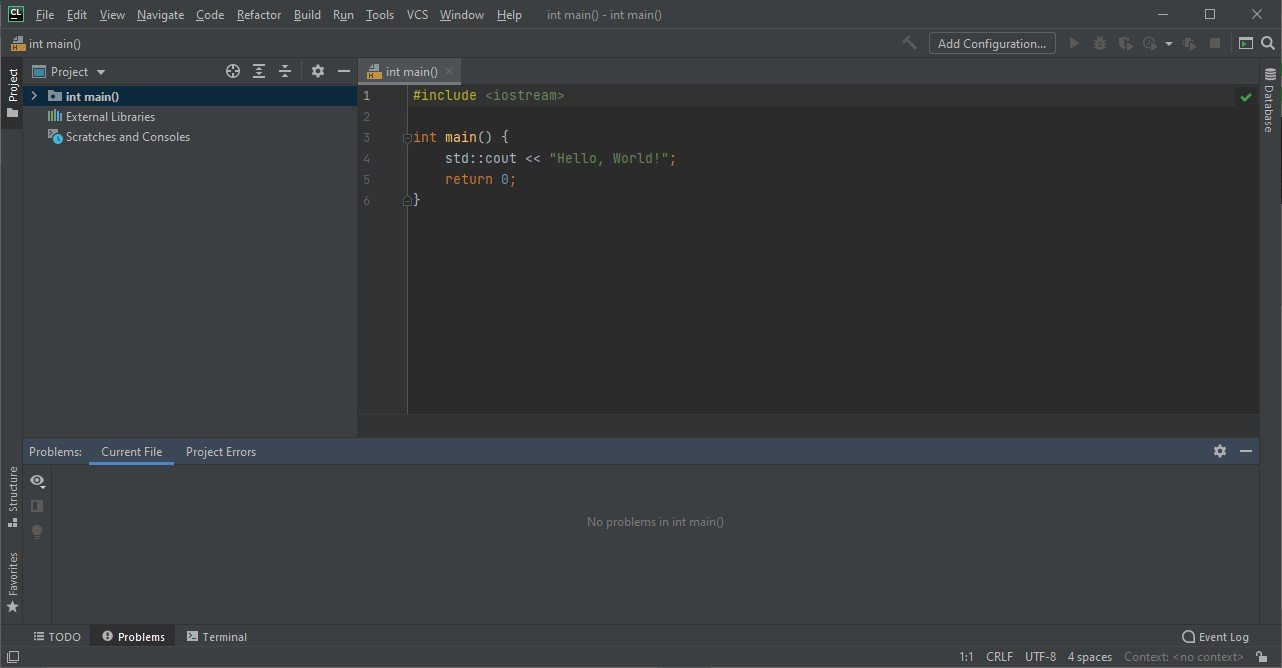Click the quick fix light bulb icon
1282x668 pixels.
[x=37, y=532]
